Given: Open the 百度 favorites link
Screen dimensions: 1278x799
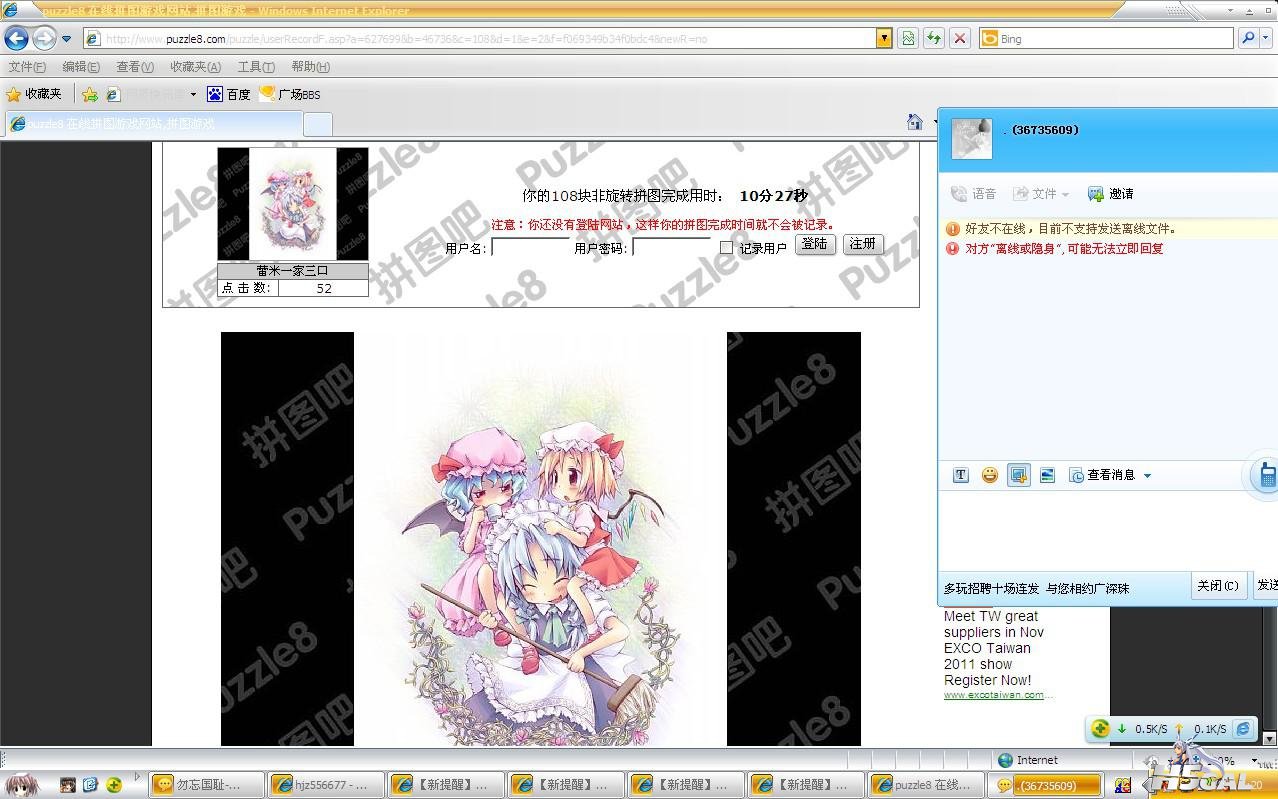Looking at the screenshot, I should click(229, 94).
